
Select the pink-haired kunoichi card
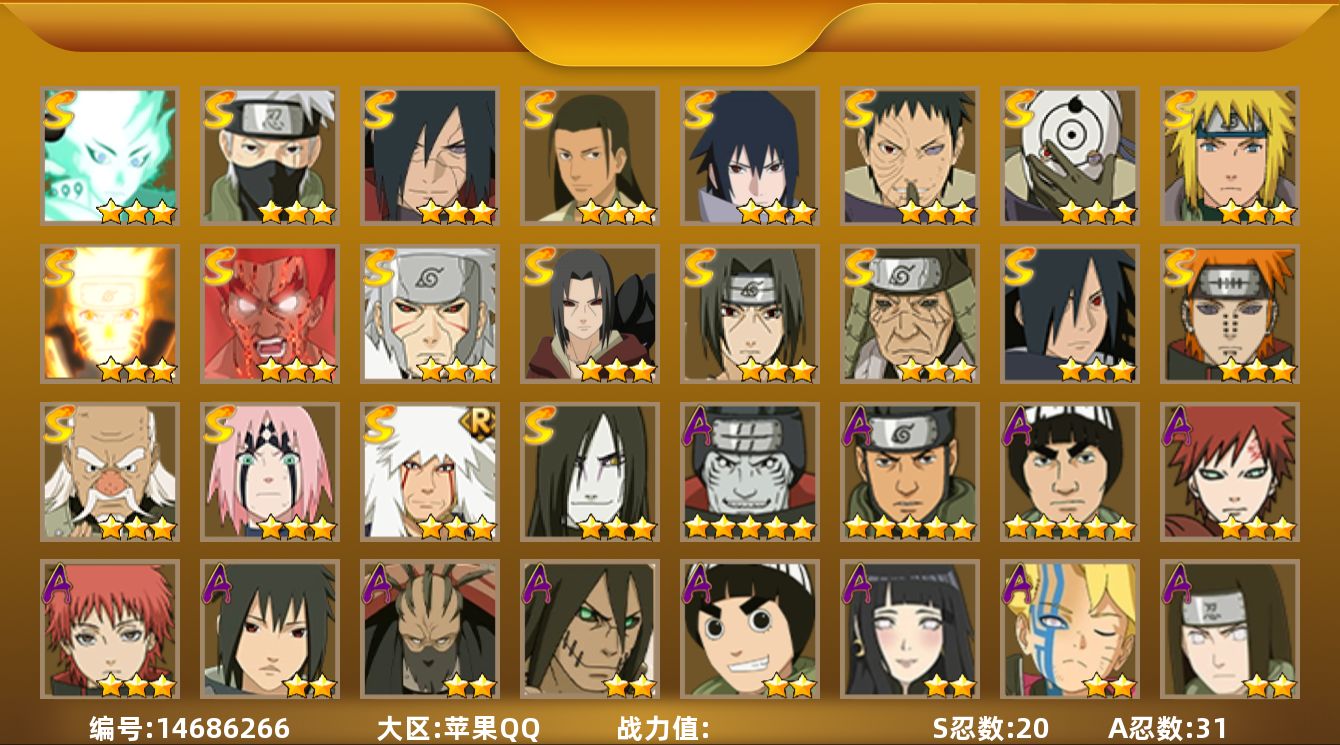[x=270, y=472]
